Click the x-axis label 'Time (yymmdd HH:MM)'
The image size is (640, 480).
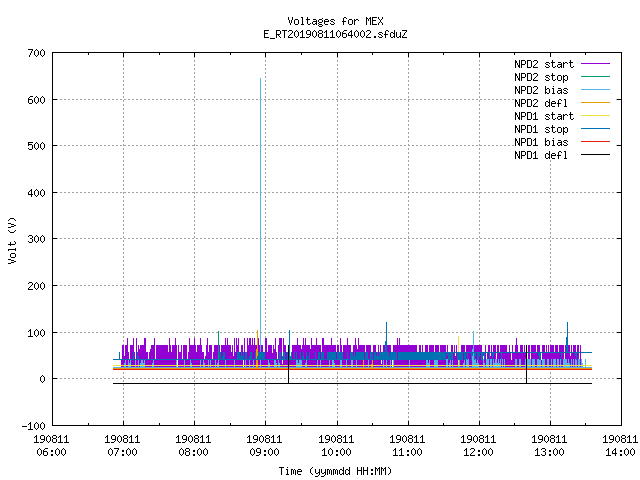tap(335, 471)
